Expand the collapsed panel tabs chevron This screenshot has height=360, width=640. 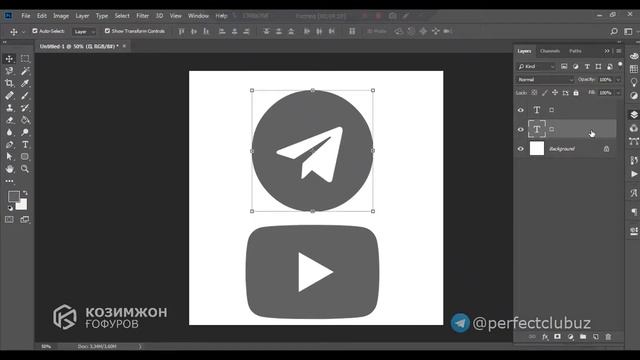[607, 51]
